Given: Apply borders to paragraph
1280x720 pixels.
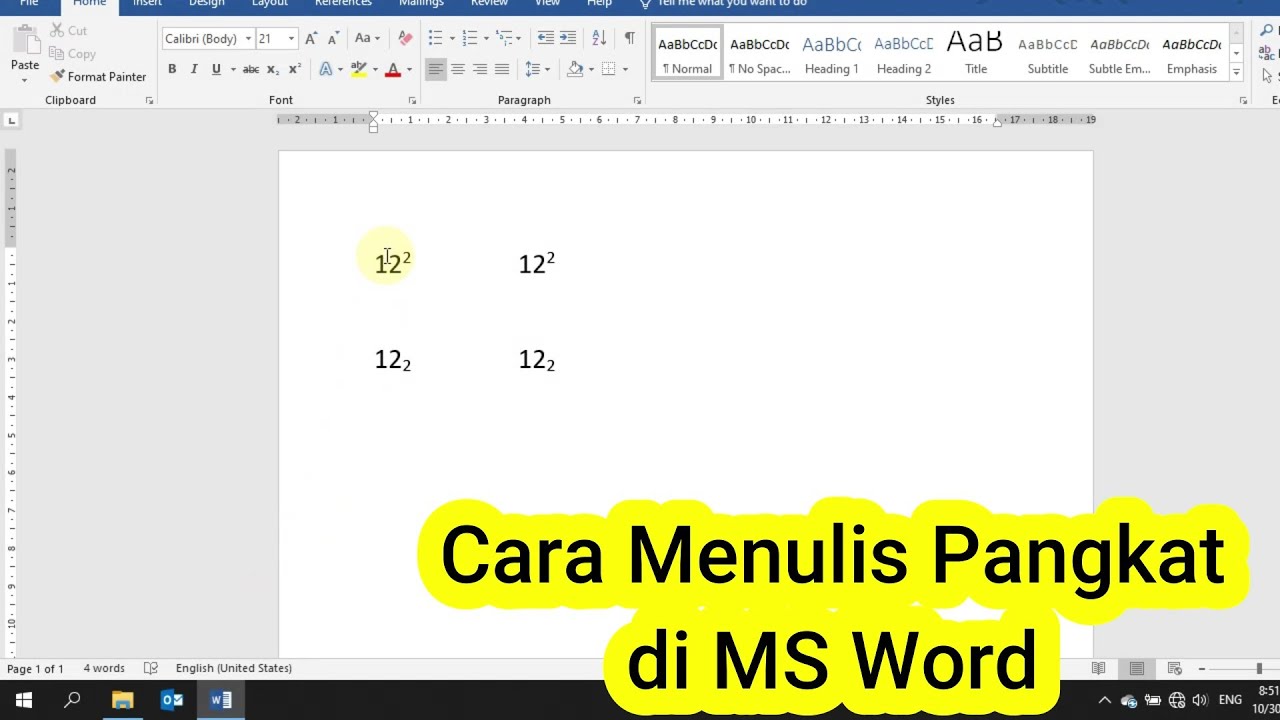Looking at the screenshot, I should (609, 69).
